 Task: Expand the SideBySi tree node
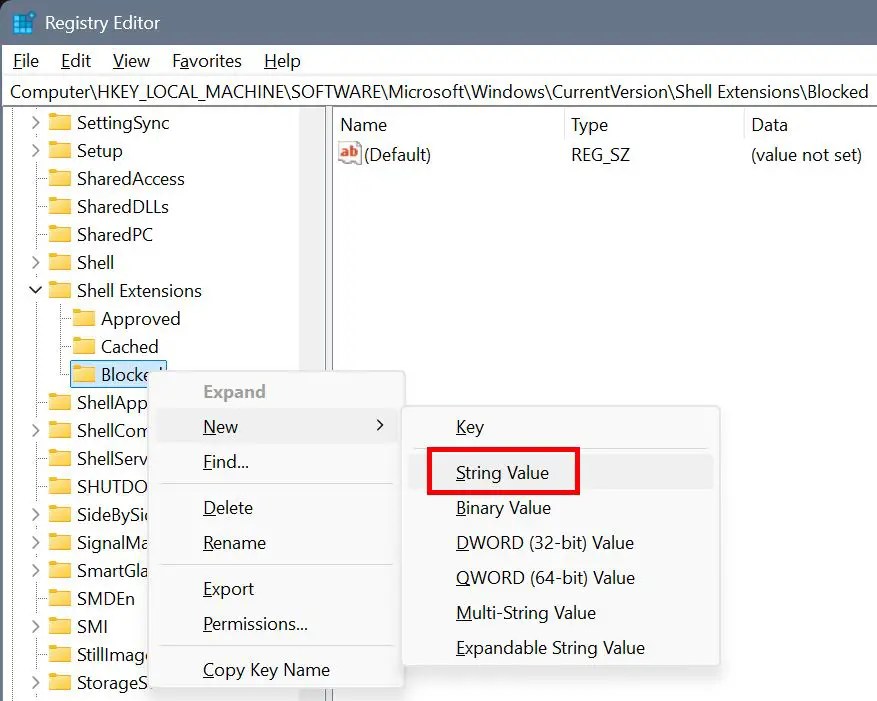(x=35, y=514)
